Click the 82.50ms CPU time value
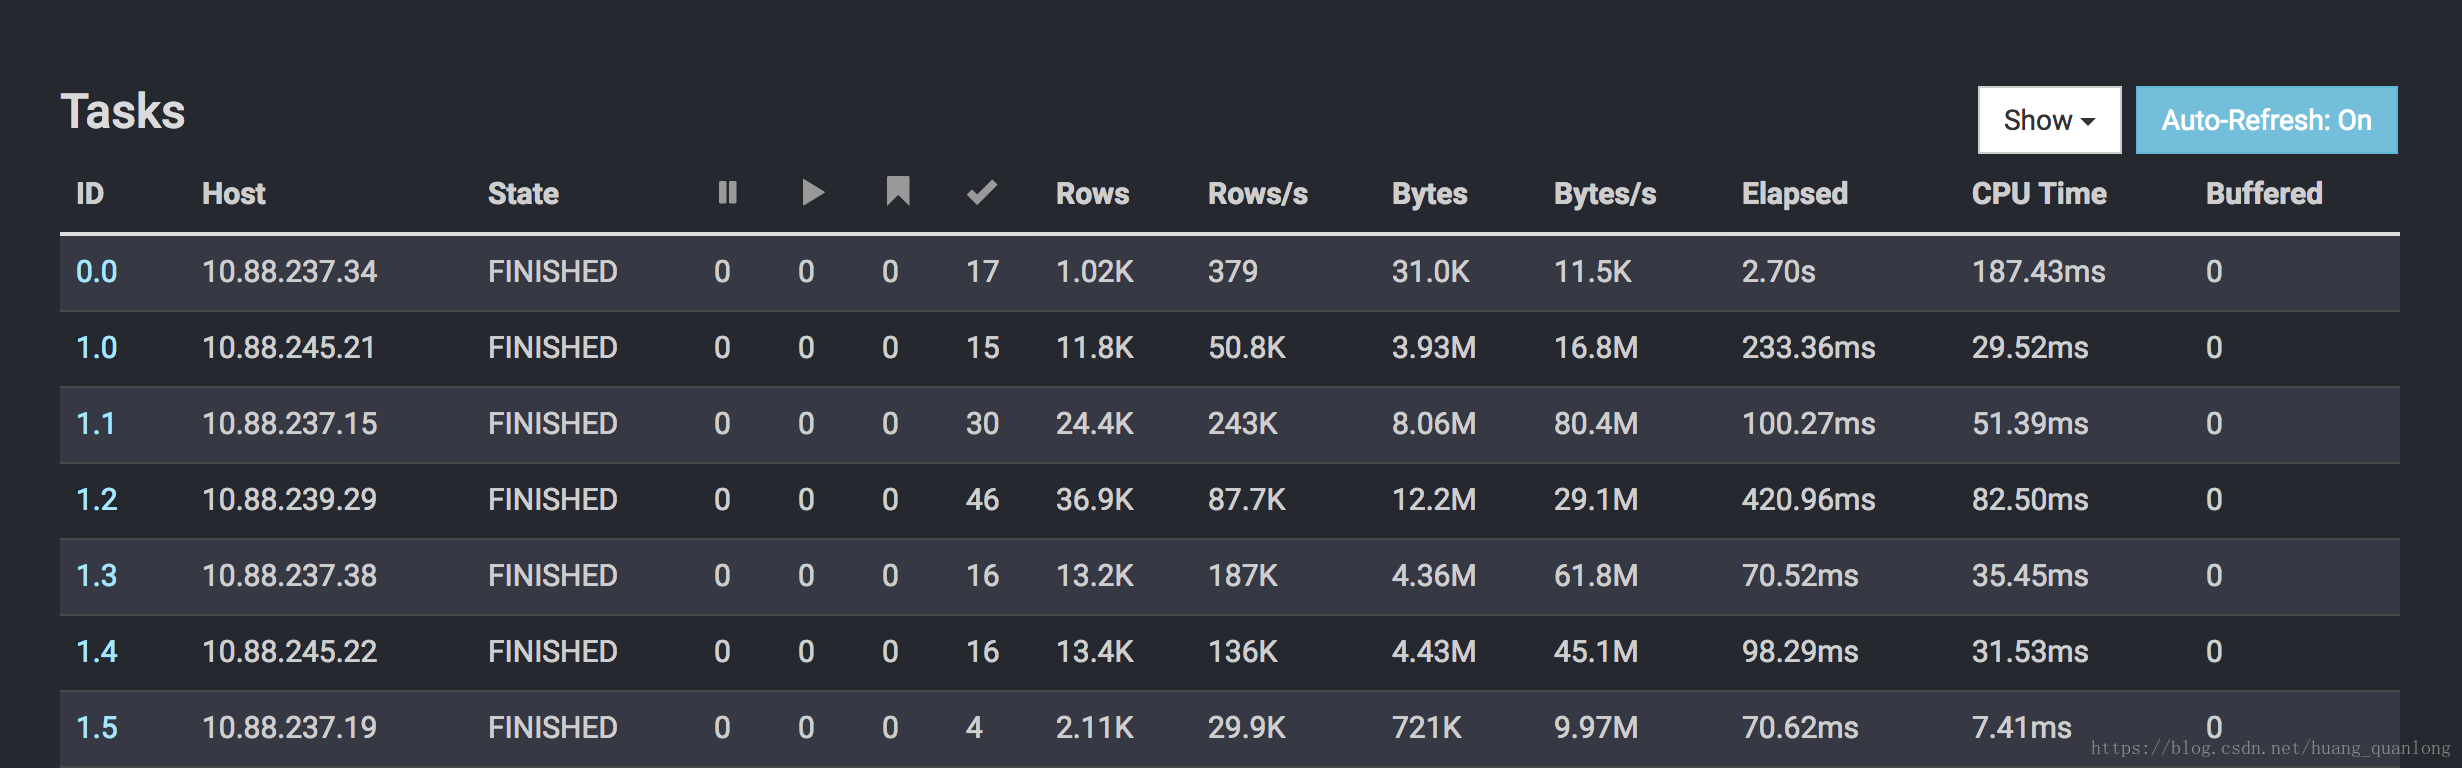Screen dimensions: 2462x768 click(x=2030, y=500)
